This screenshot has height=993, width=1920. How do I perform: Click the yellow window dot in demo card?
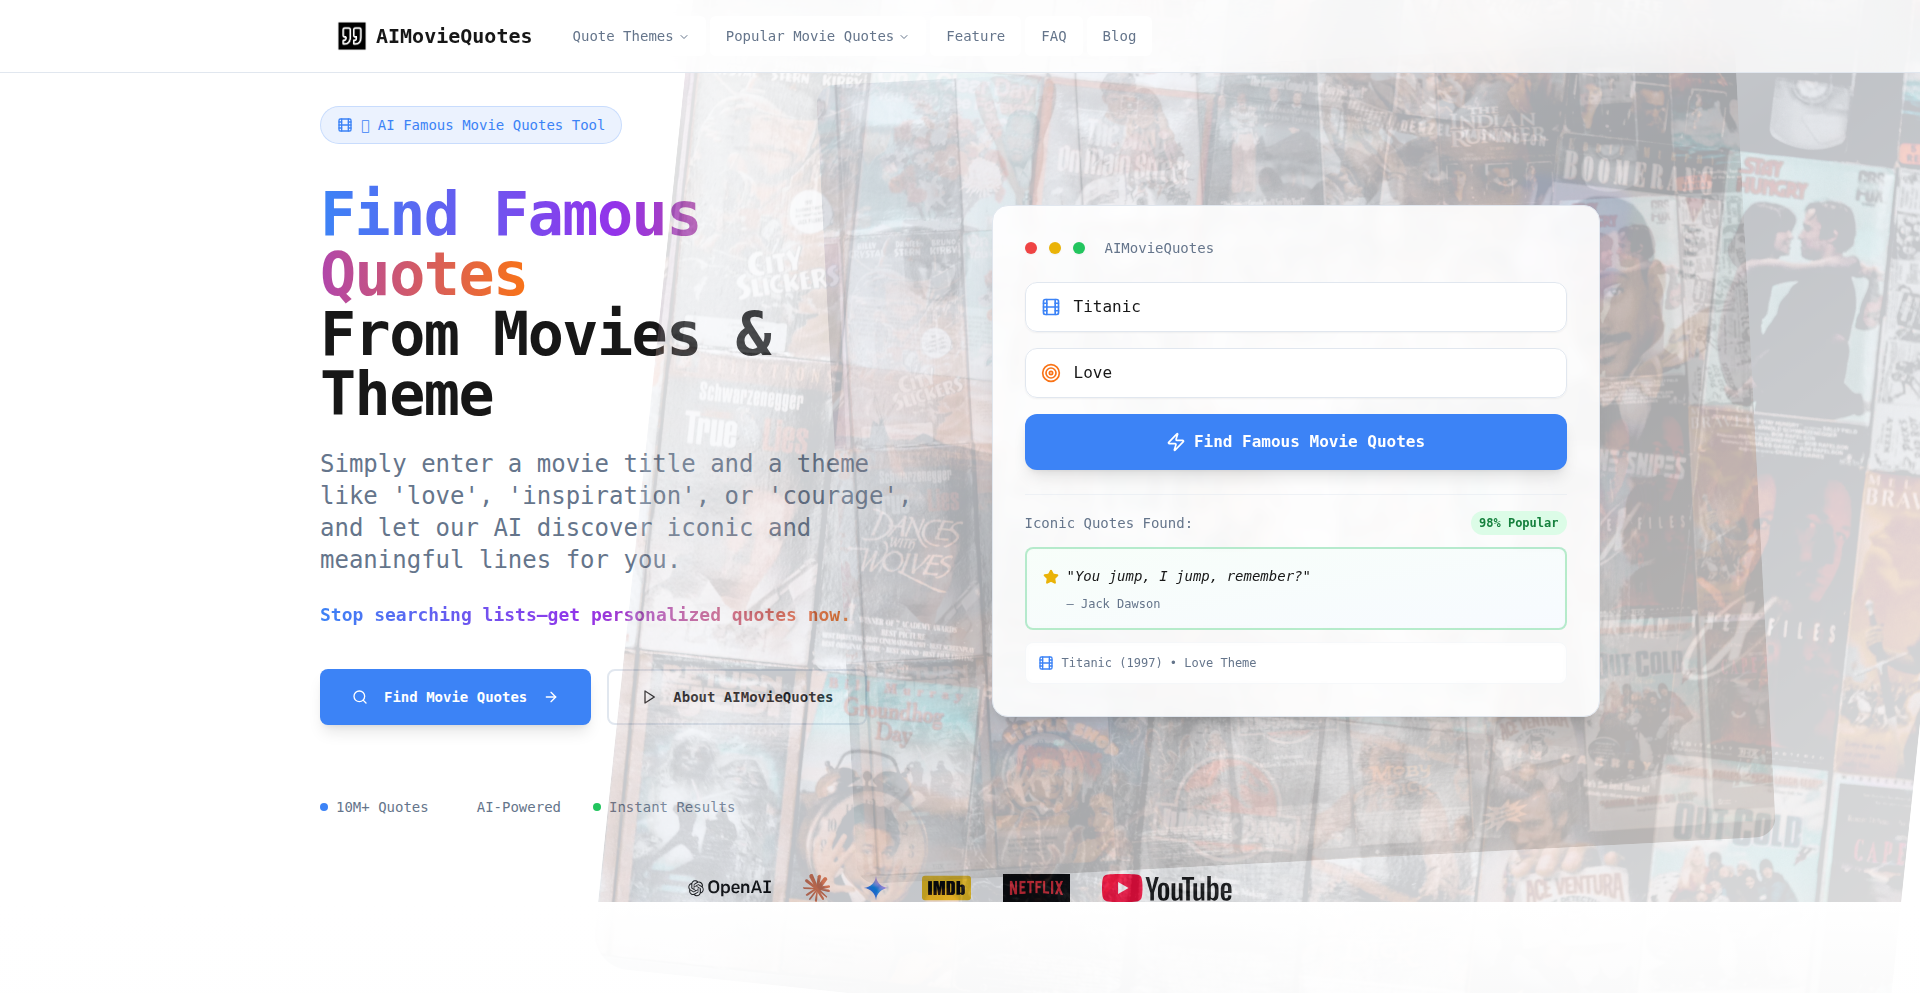pyautogui.click(x=1055, y=248)
